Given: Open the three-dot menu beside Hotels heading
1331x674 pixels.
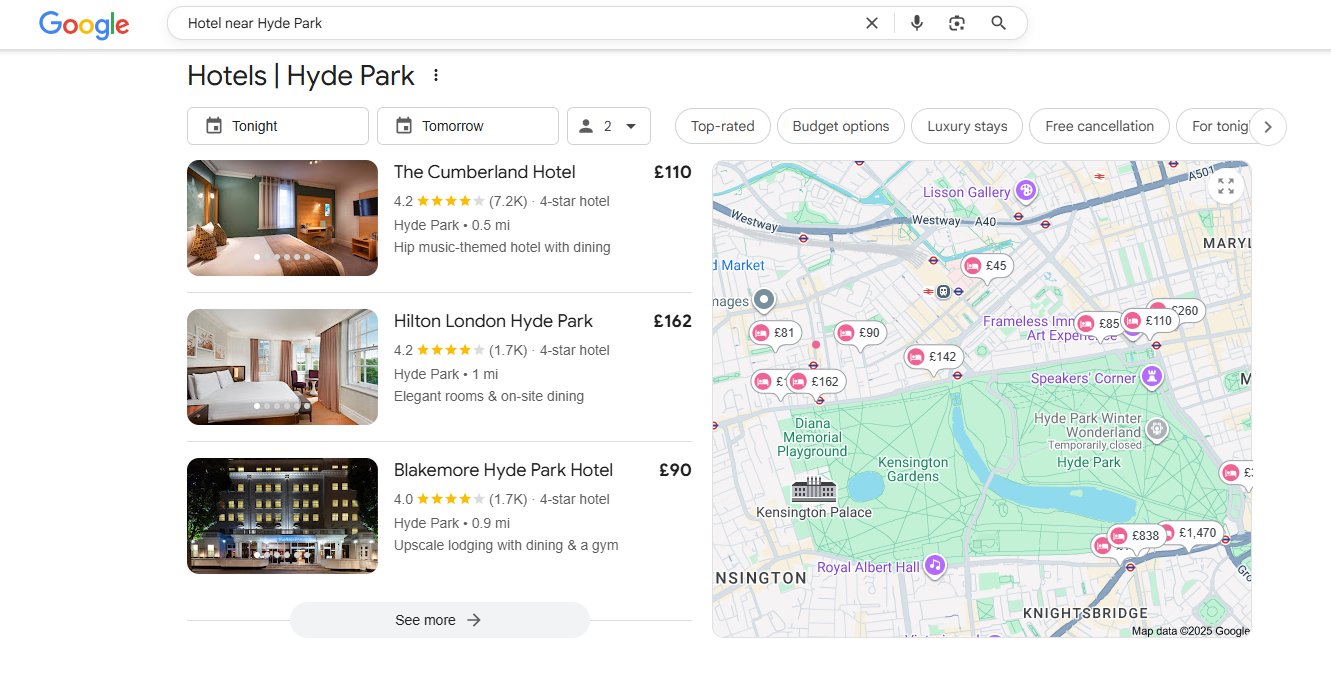Looking at the screenshot, I should pyautogui.click(x=435, y=76).
